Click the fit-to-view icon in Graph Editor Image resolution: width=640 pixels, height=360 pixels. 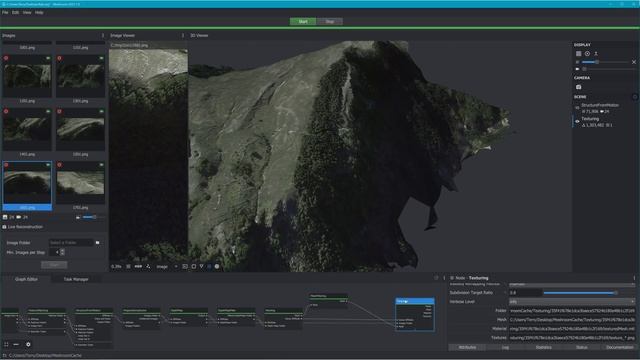[6, 344]
